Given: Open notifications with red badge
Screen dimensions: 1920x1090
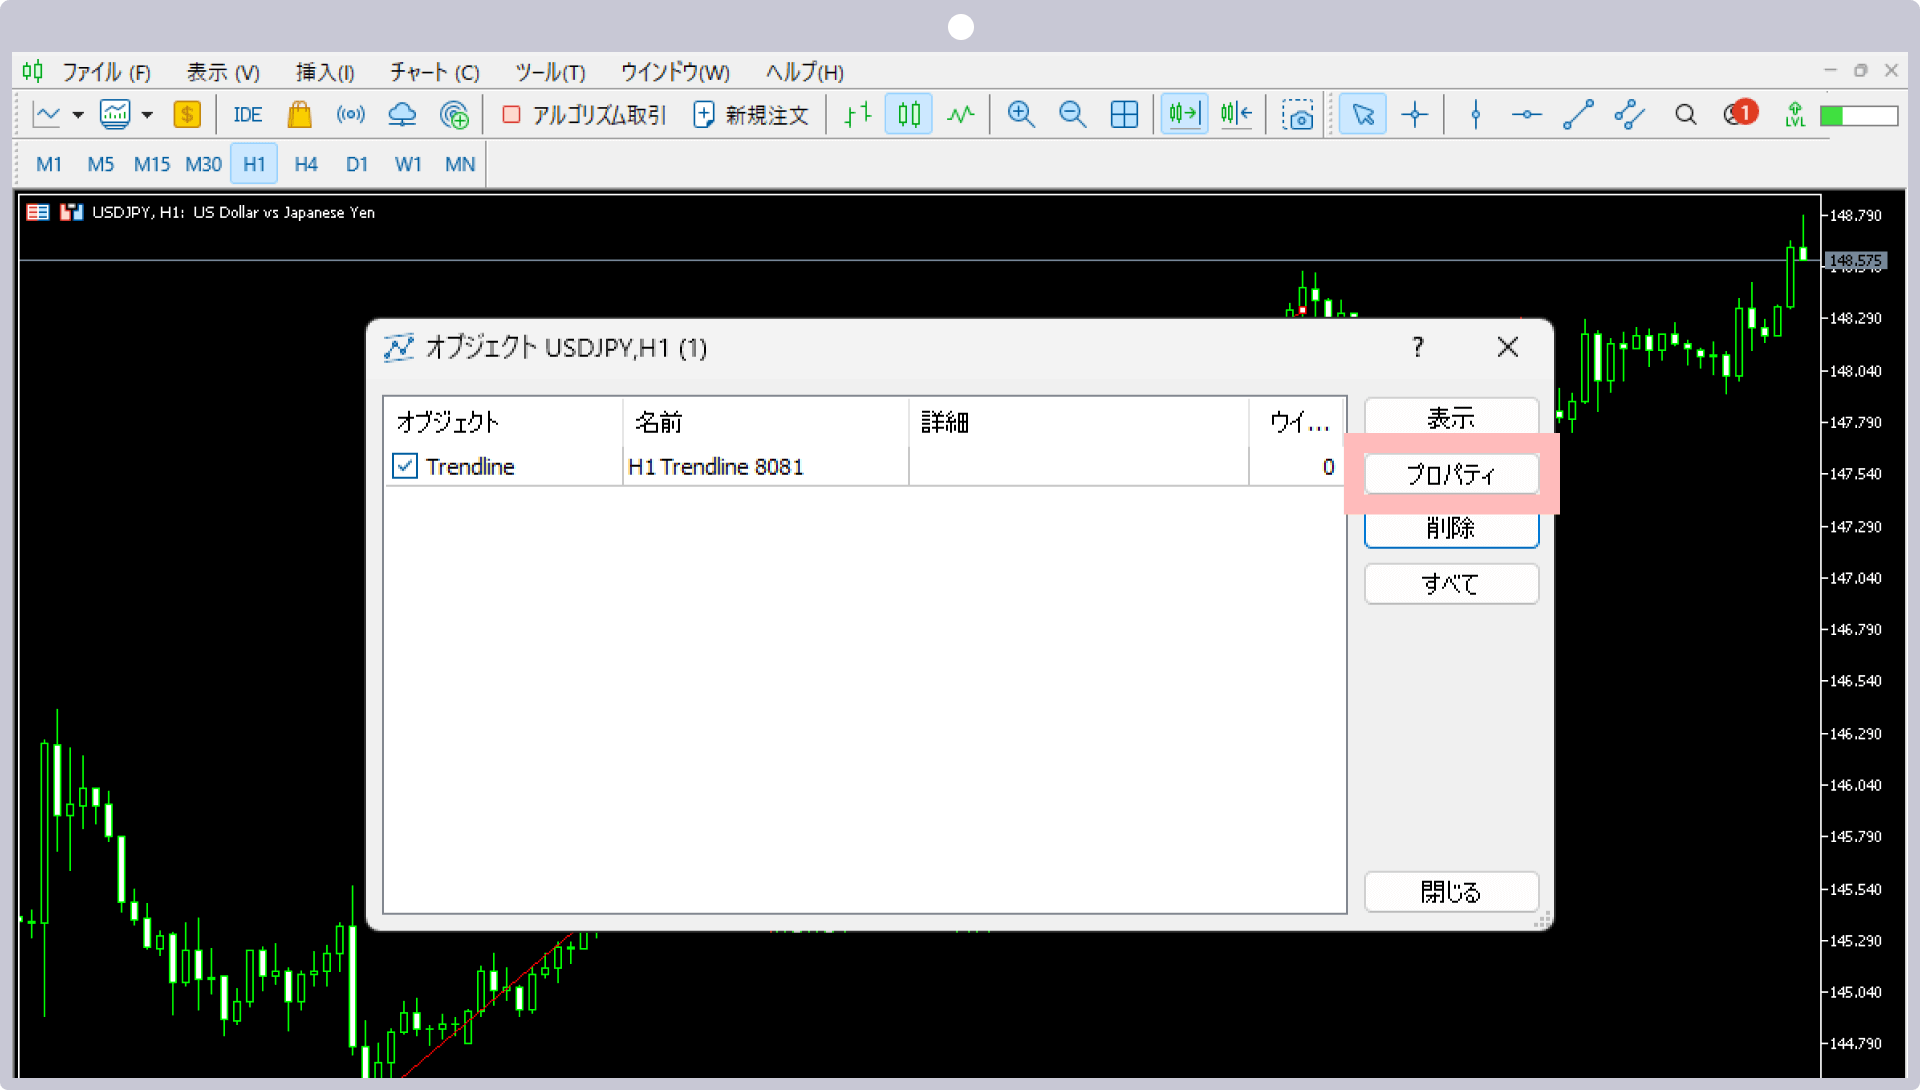Looking at the screenshot, I should click(x=1740, y=113).
